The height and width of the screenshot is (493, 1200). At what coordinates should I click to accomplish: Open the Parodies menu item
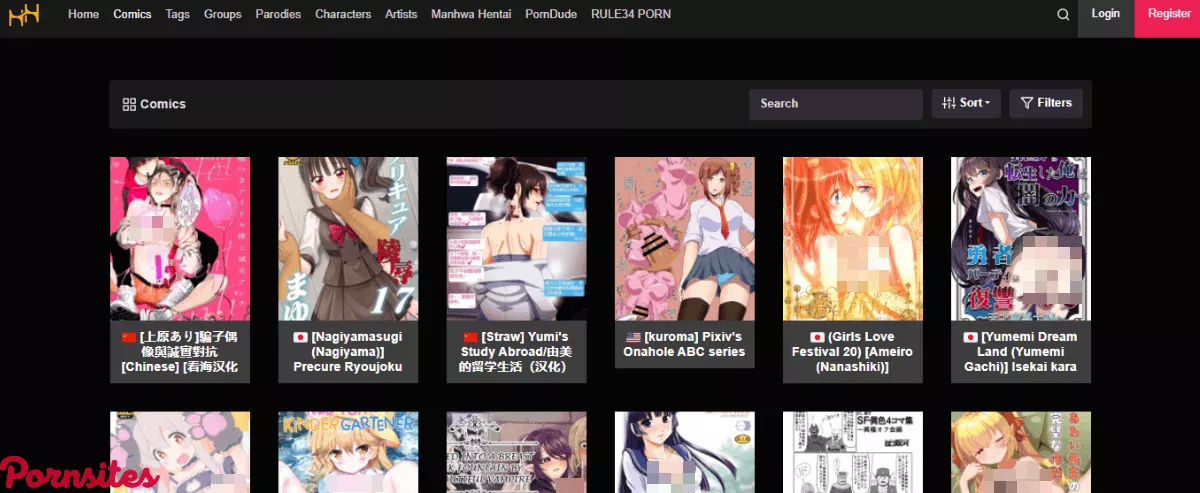(278, 15)
